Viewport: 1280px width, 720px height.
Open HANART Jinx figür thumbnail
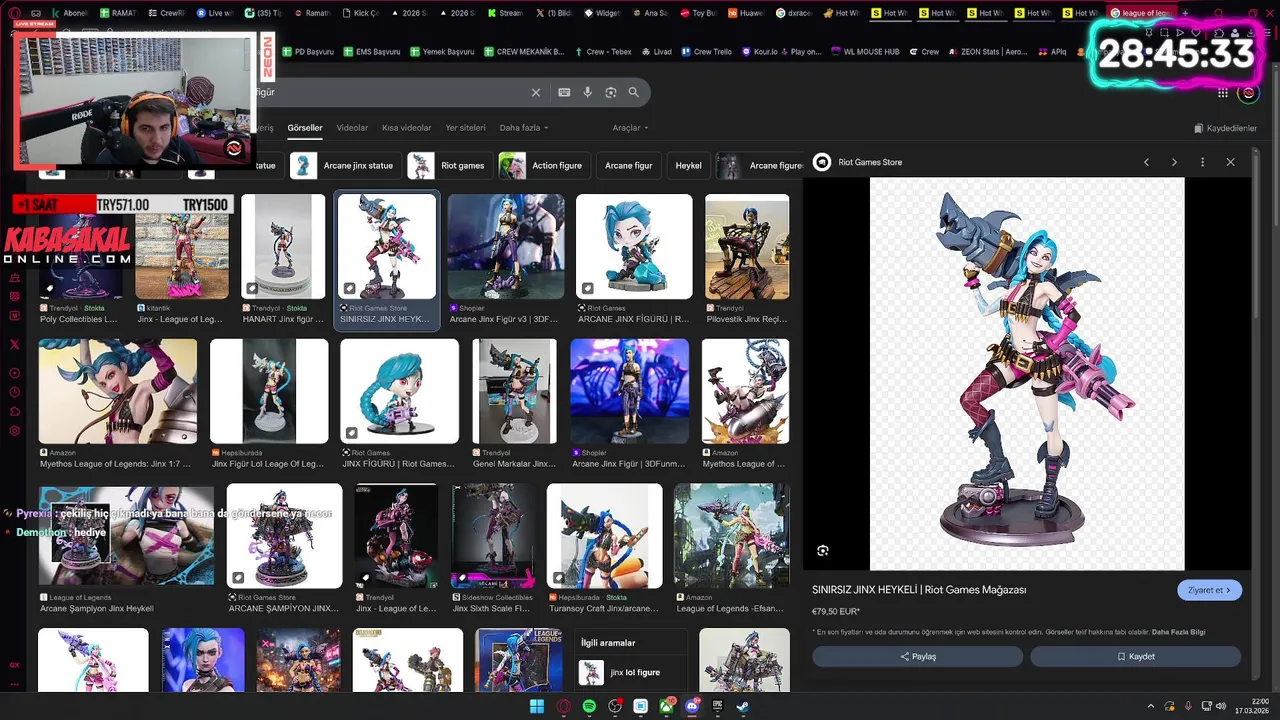click(x=283, y=247)
